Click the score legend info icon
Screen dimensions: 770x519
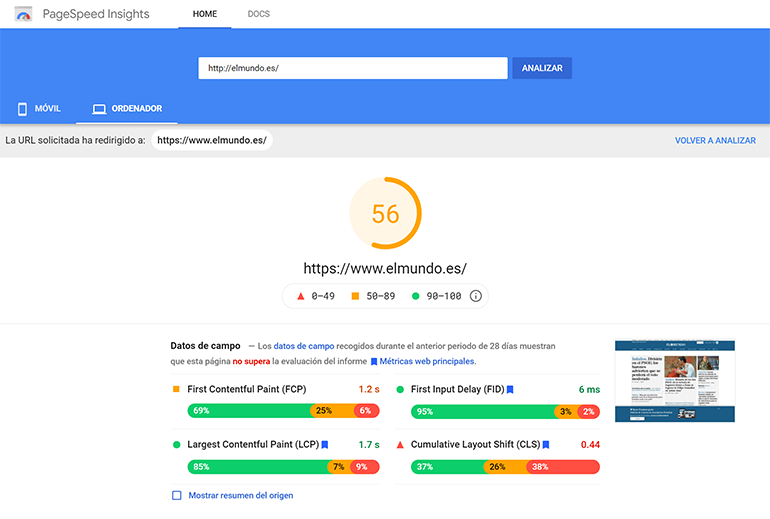coord(476,296)
